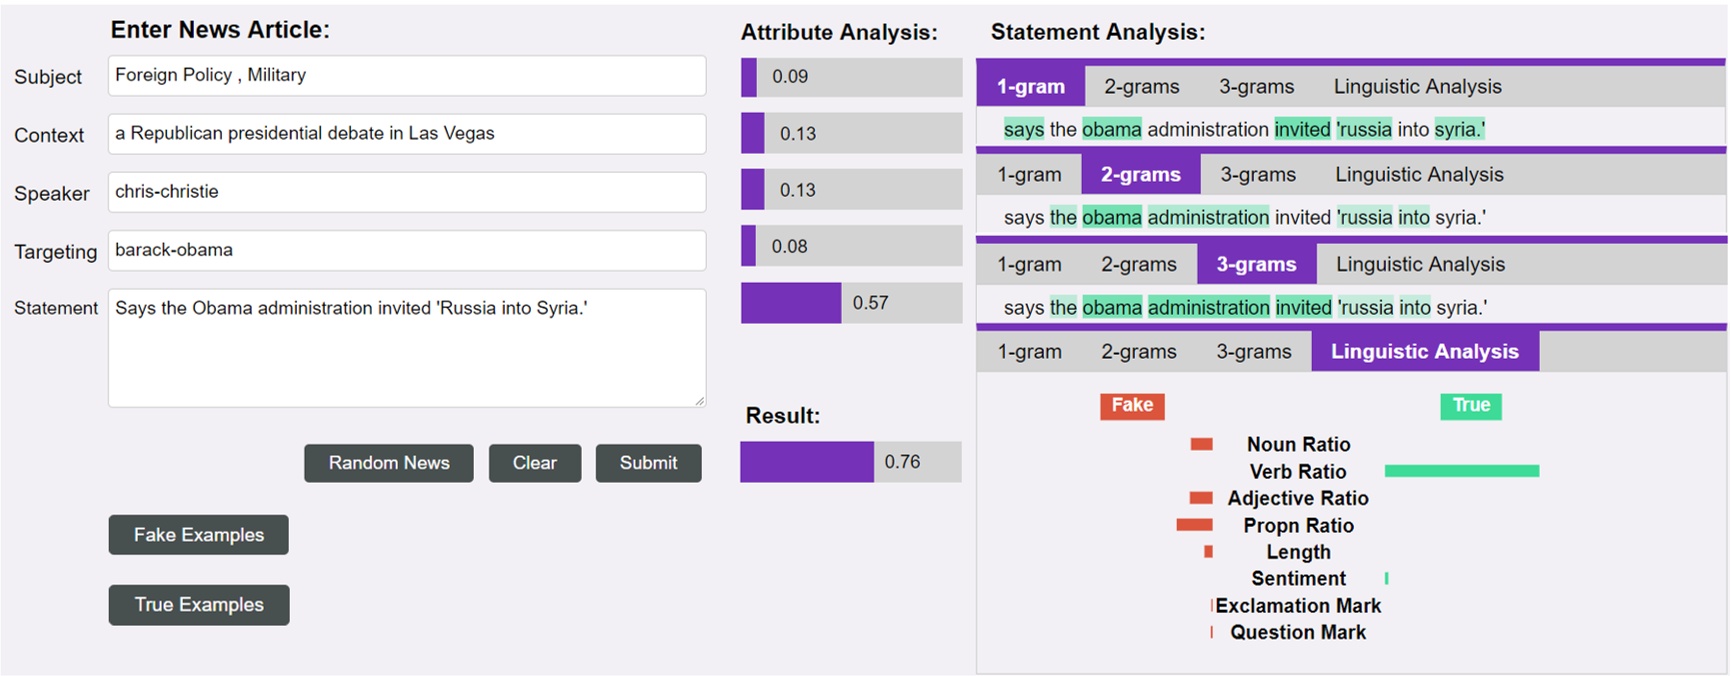
Task: Select the 3-grams tab showing highlighted trigrams
Action: pos(1256,263)
